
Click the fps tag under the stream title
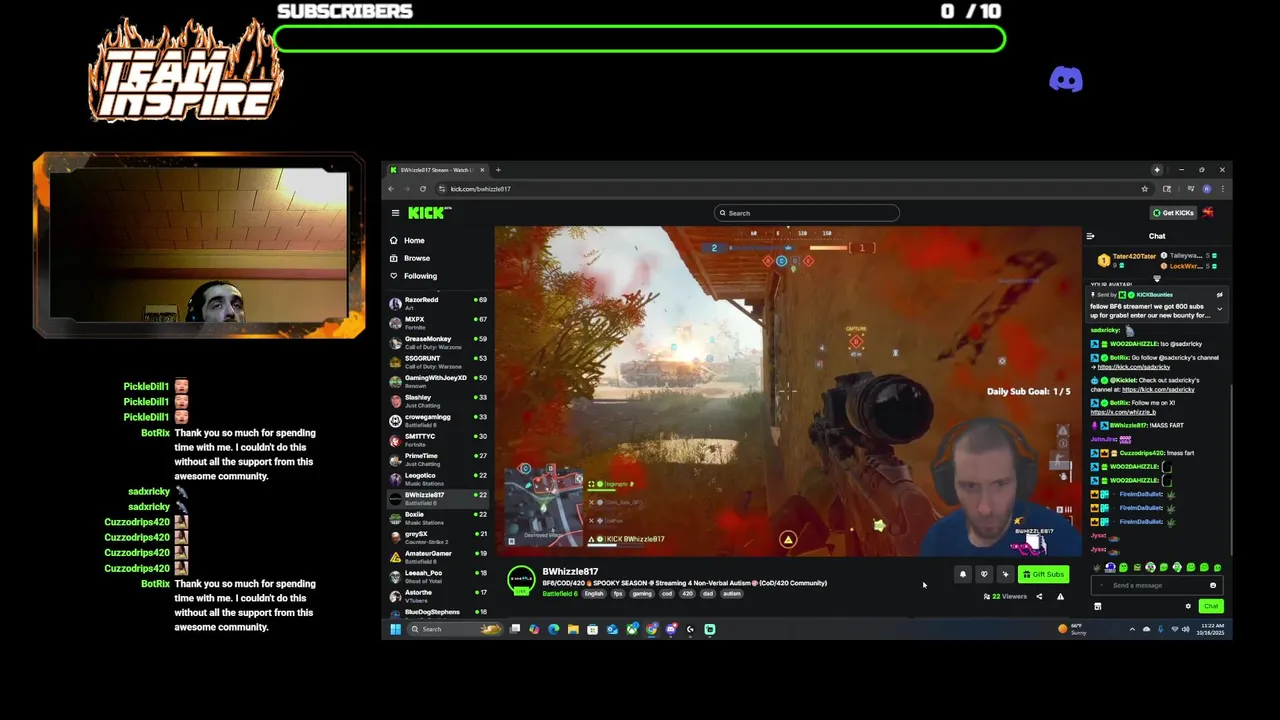618,594
